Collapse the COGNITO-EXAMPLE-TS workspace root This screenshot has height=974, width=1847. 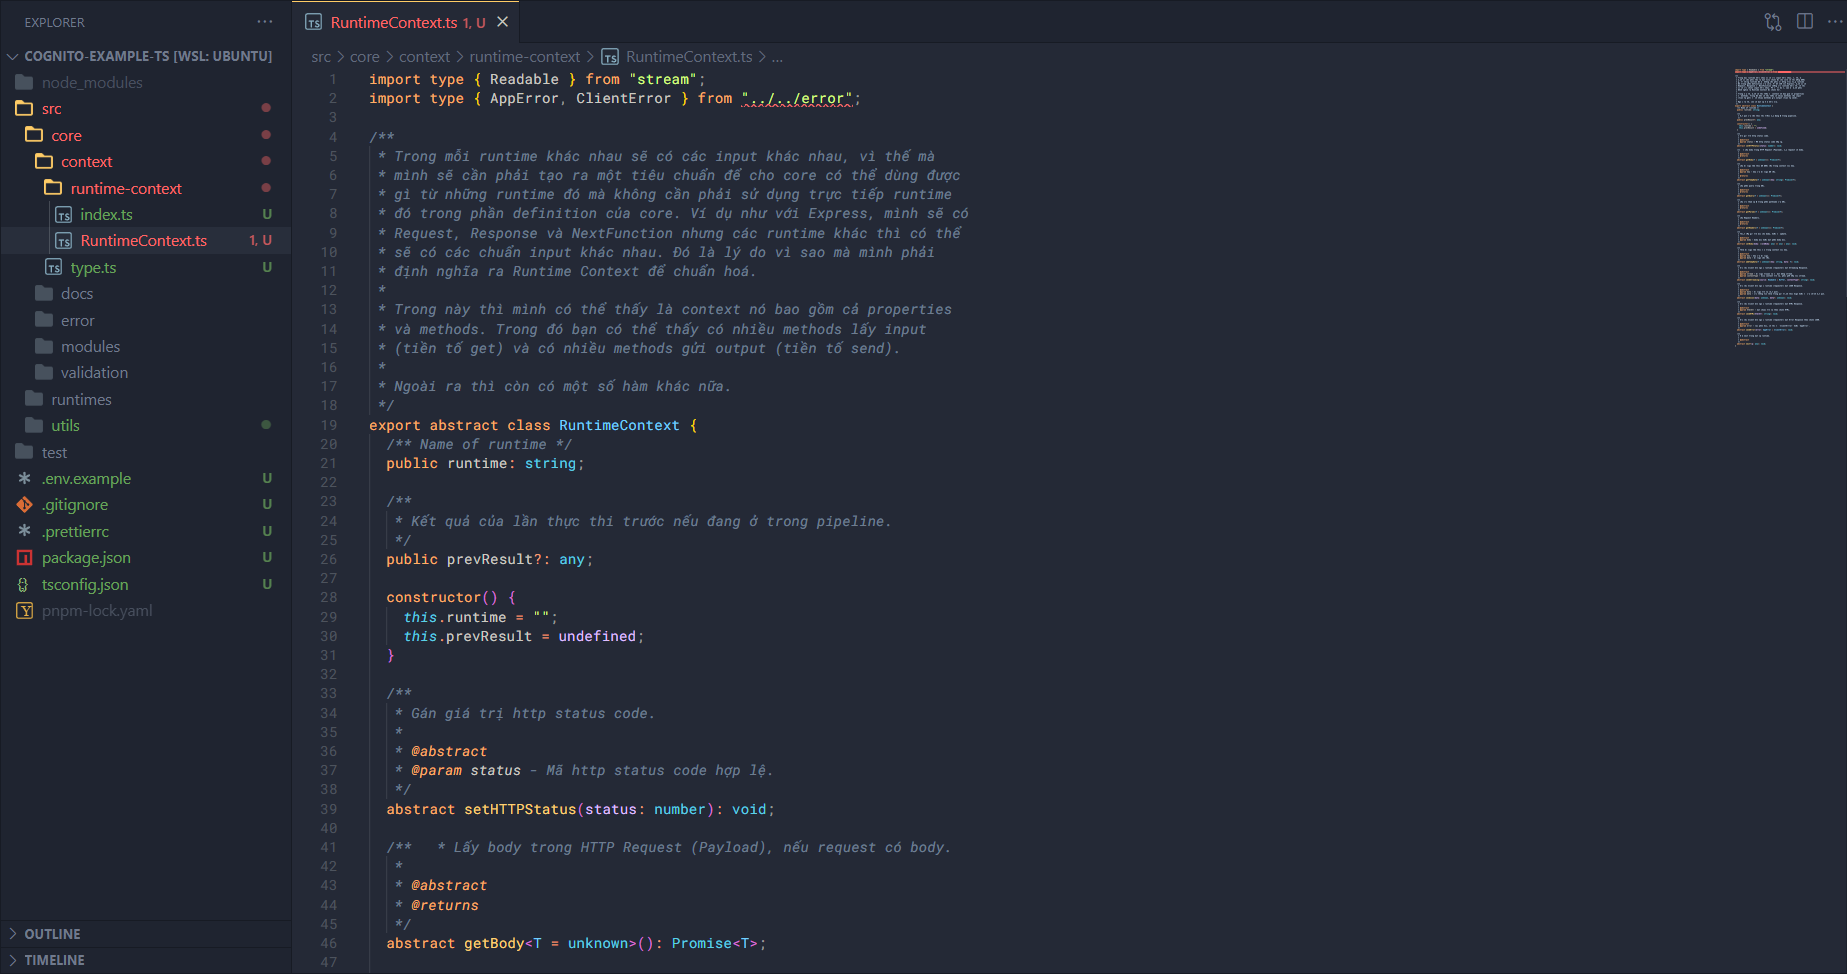[x=147, y=56]
